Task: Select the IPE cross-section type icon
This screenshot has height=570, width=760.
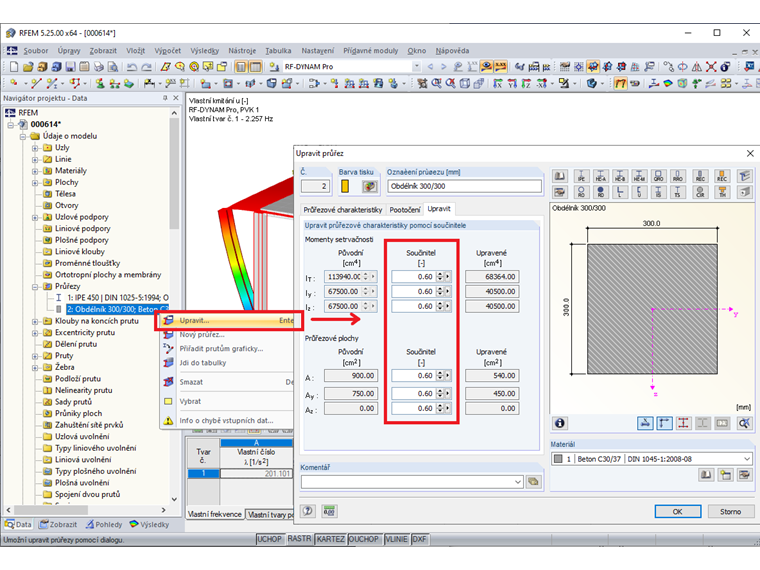Action: 582,176
